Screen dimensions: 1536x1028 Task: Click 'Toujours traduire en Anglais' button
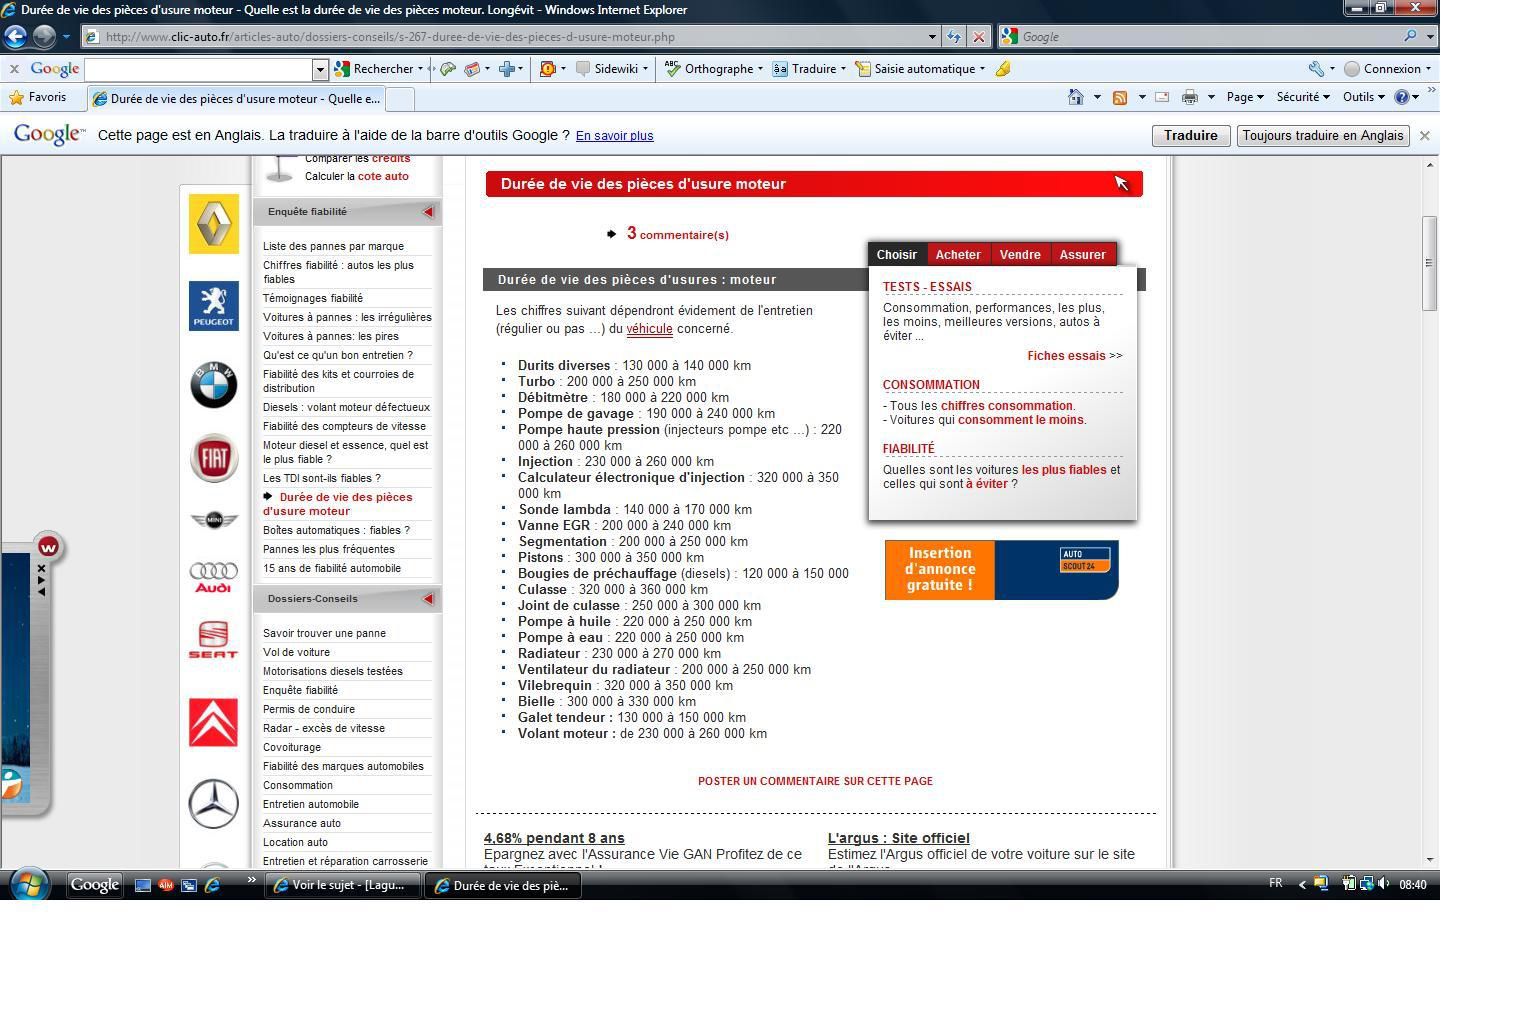1322,135
